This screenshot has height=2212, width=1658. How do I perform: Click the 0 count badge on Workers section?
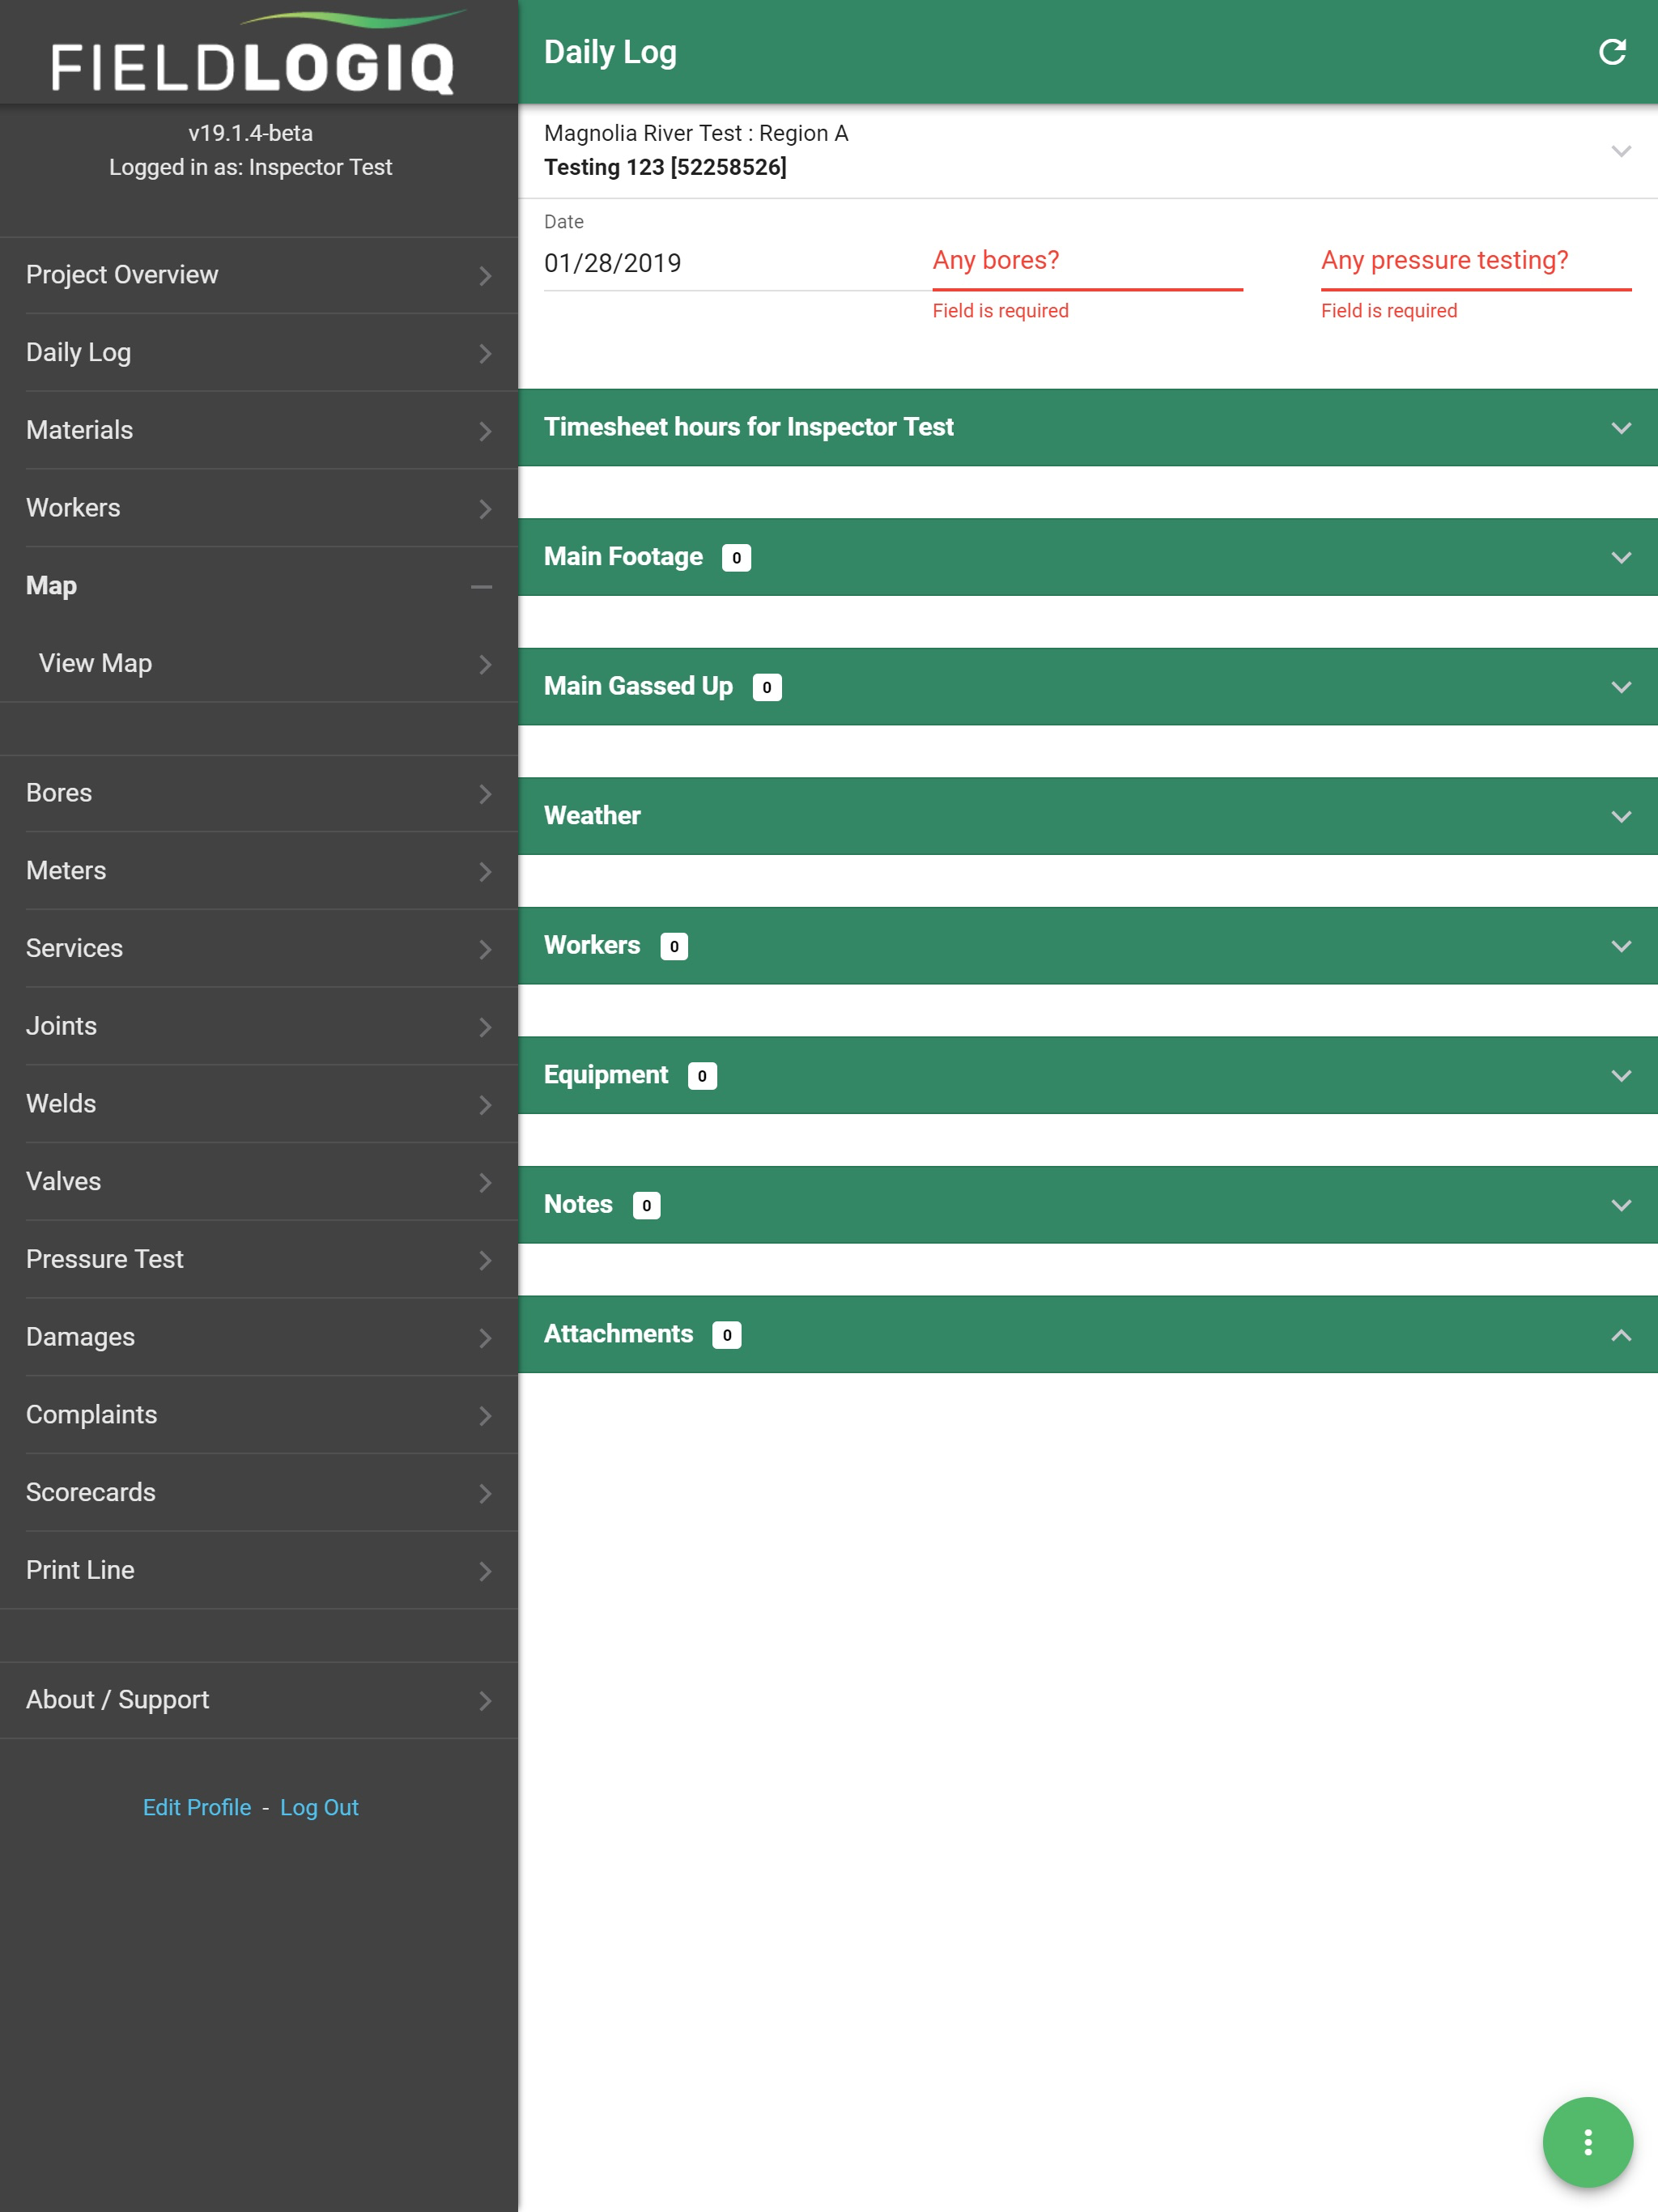[674, 946]
